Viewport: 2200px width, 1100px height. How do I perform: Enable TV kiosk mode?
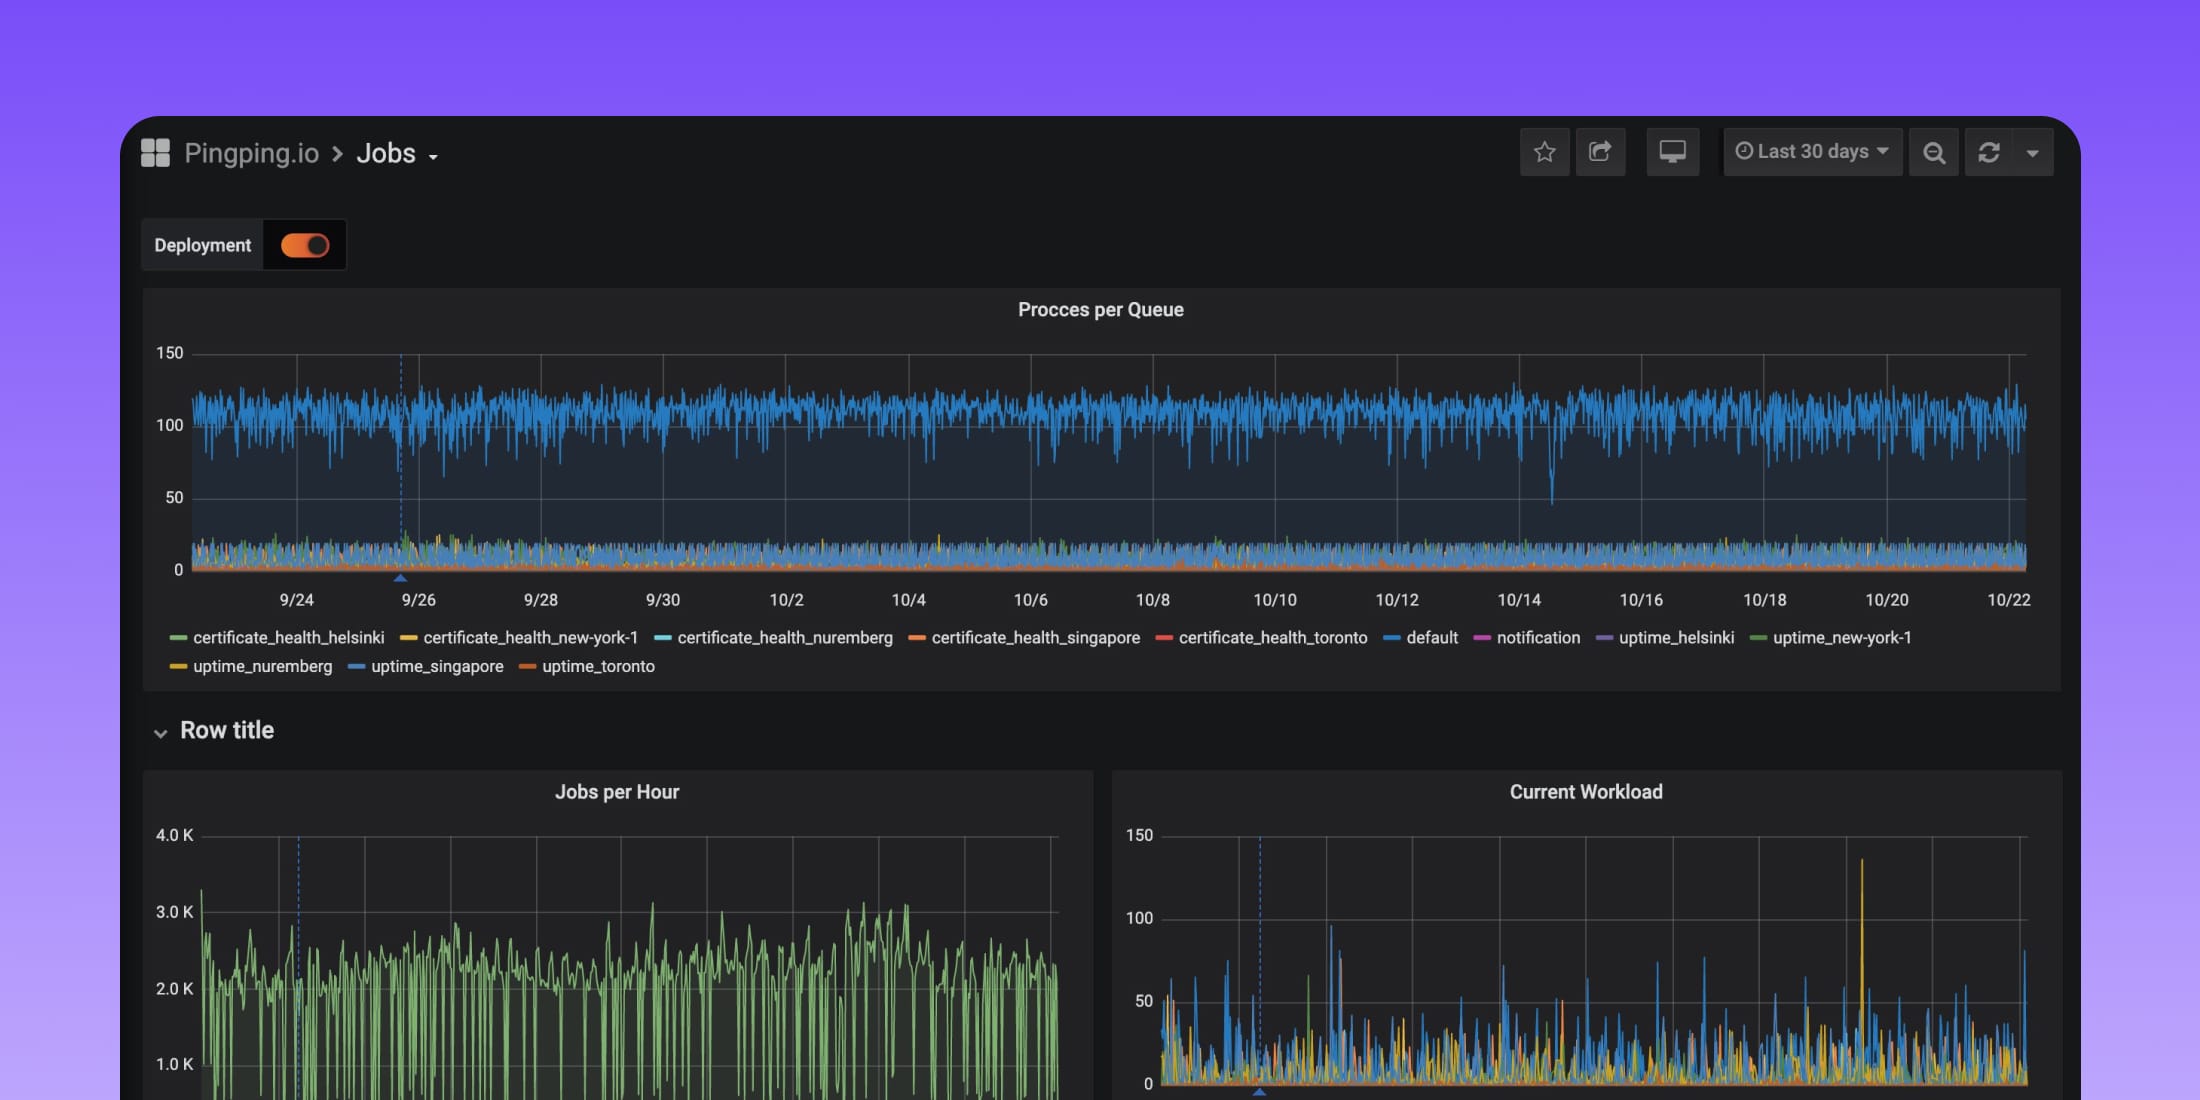tap(1673, 152)
